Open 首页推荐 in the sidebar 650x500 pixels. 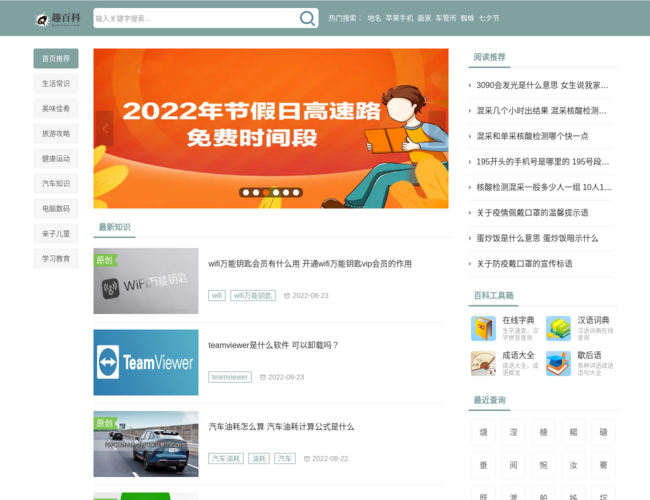click(x=56, y=58)
